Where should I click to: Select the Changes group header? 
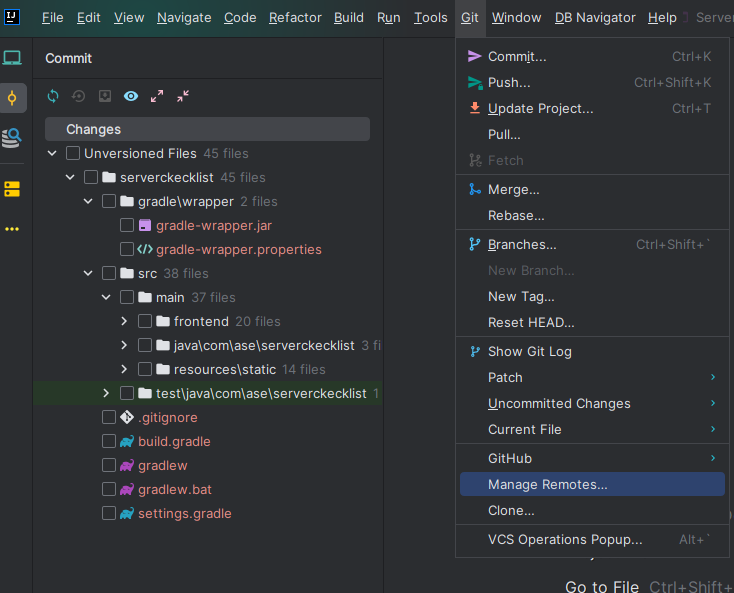207,129
